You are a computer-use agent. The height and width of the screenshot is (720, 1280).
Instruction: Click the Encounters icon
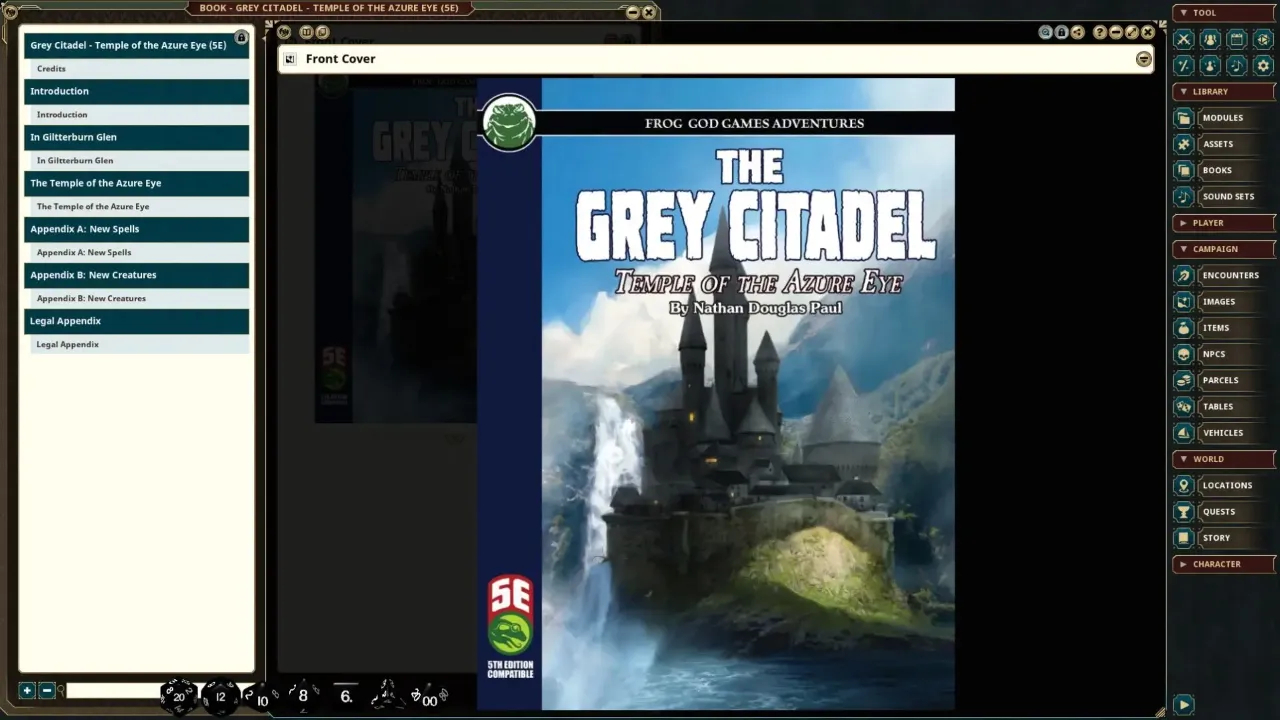[1184, 275]
